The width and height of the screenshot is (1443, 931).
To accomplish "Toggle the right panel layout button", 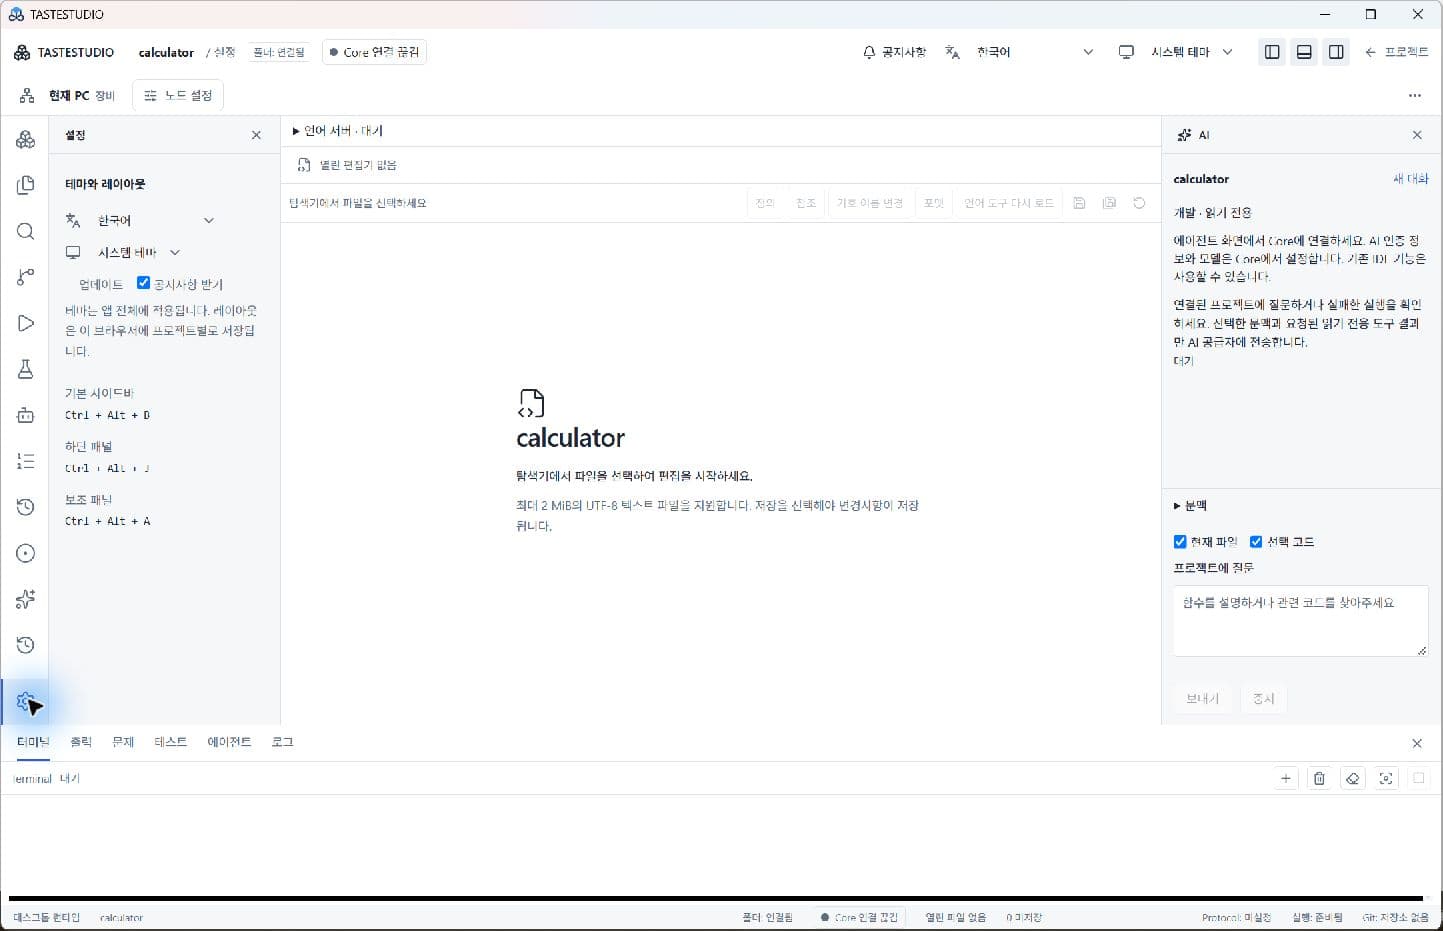I will pos(1336,52).
